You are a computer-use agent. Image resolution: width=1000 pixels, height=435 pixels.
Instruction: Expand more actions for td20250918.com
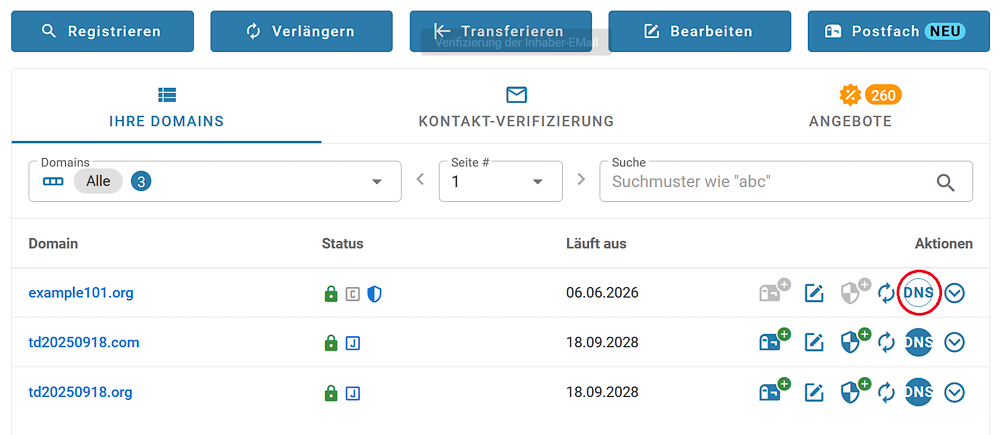[x=955, y=343]
